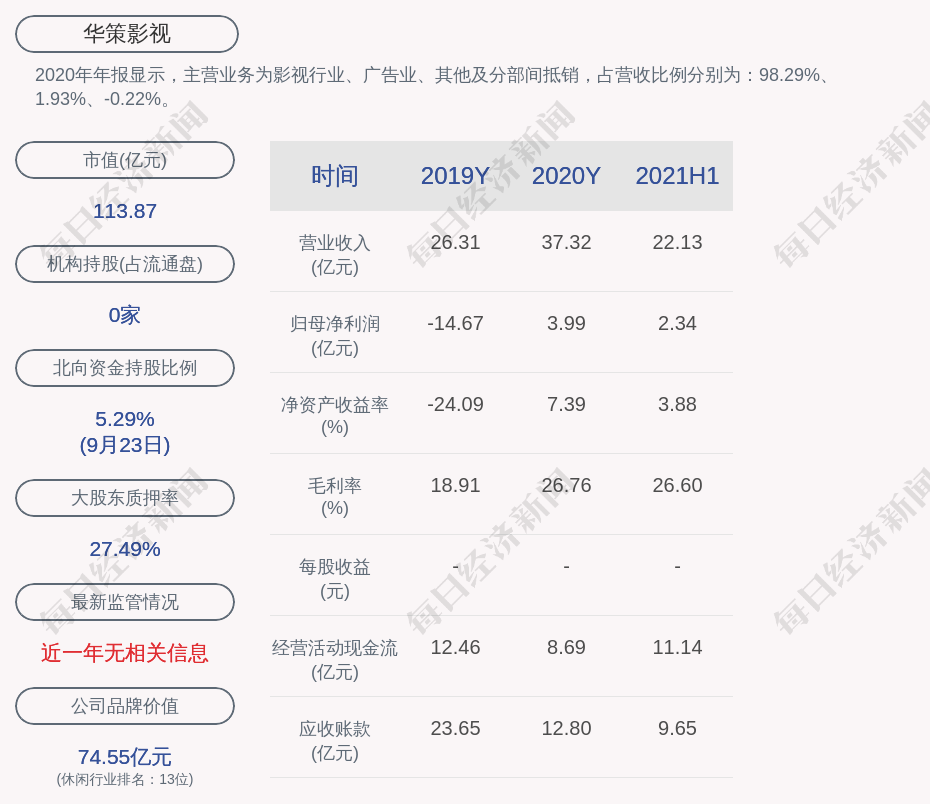Select the northbound holding value 5.29%

pyautogui.click(x=125, y=419)
